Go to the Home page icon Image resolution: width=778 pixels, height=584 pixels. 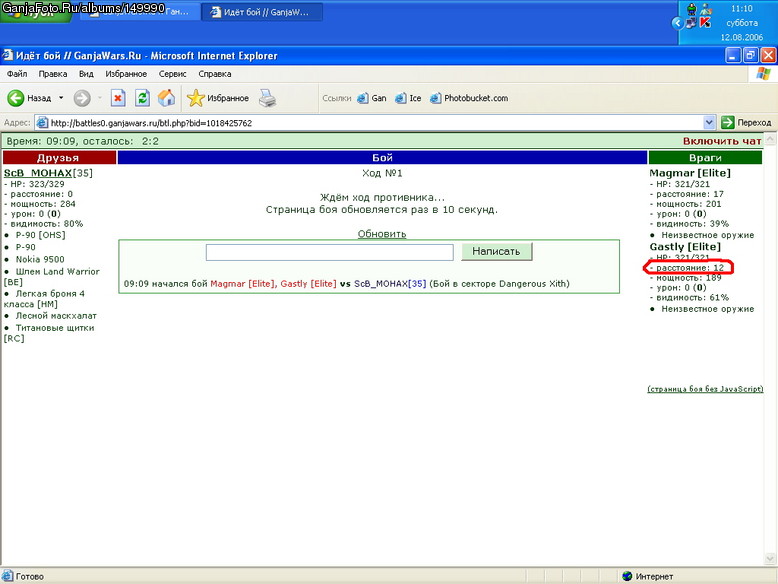167,98
